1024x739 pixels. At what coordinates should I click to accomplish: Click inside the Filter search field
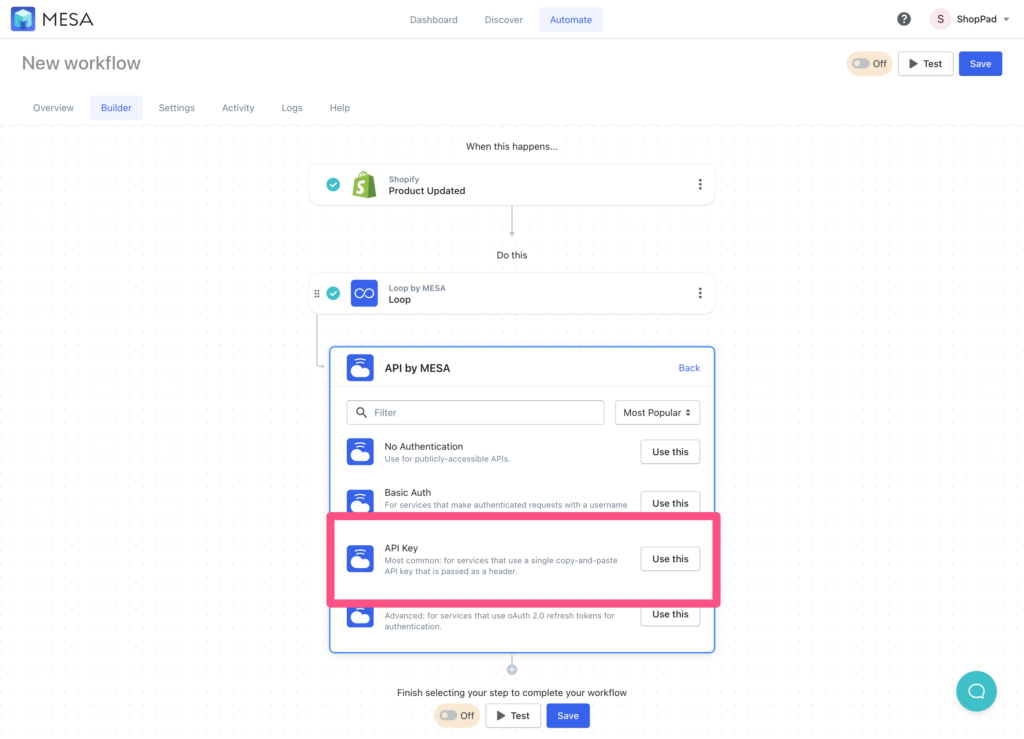pyautogui.click(x=475, y=412)
